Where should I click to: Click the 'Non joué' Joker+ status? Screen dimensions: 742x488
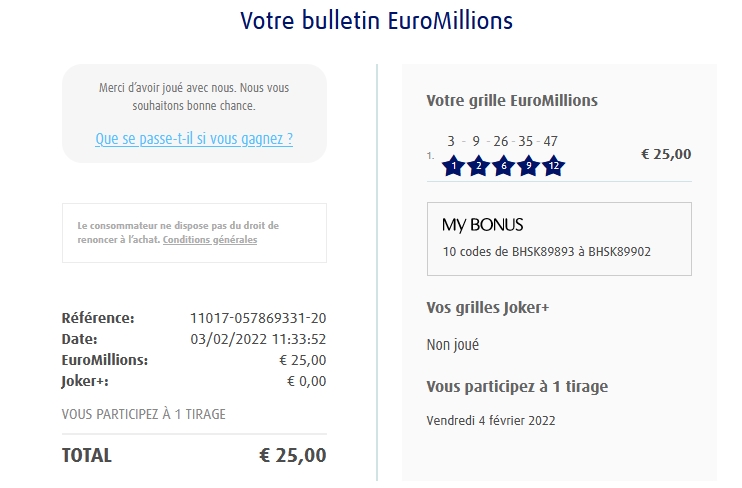(x=453, y=345)
